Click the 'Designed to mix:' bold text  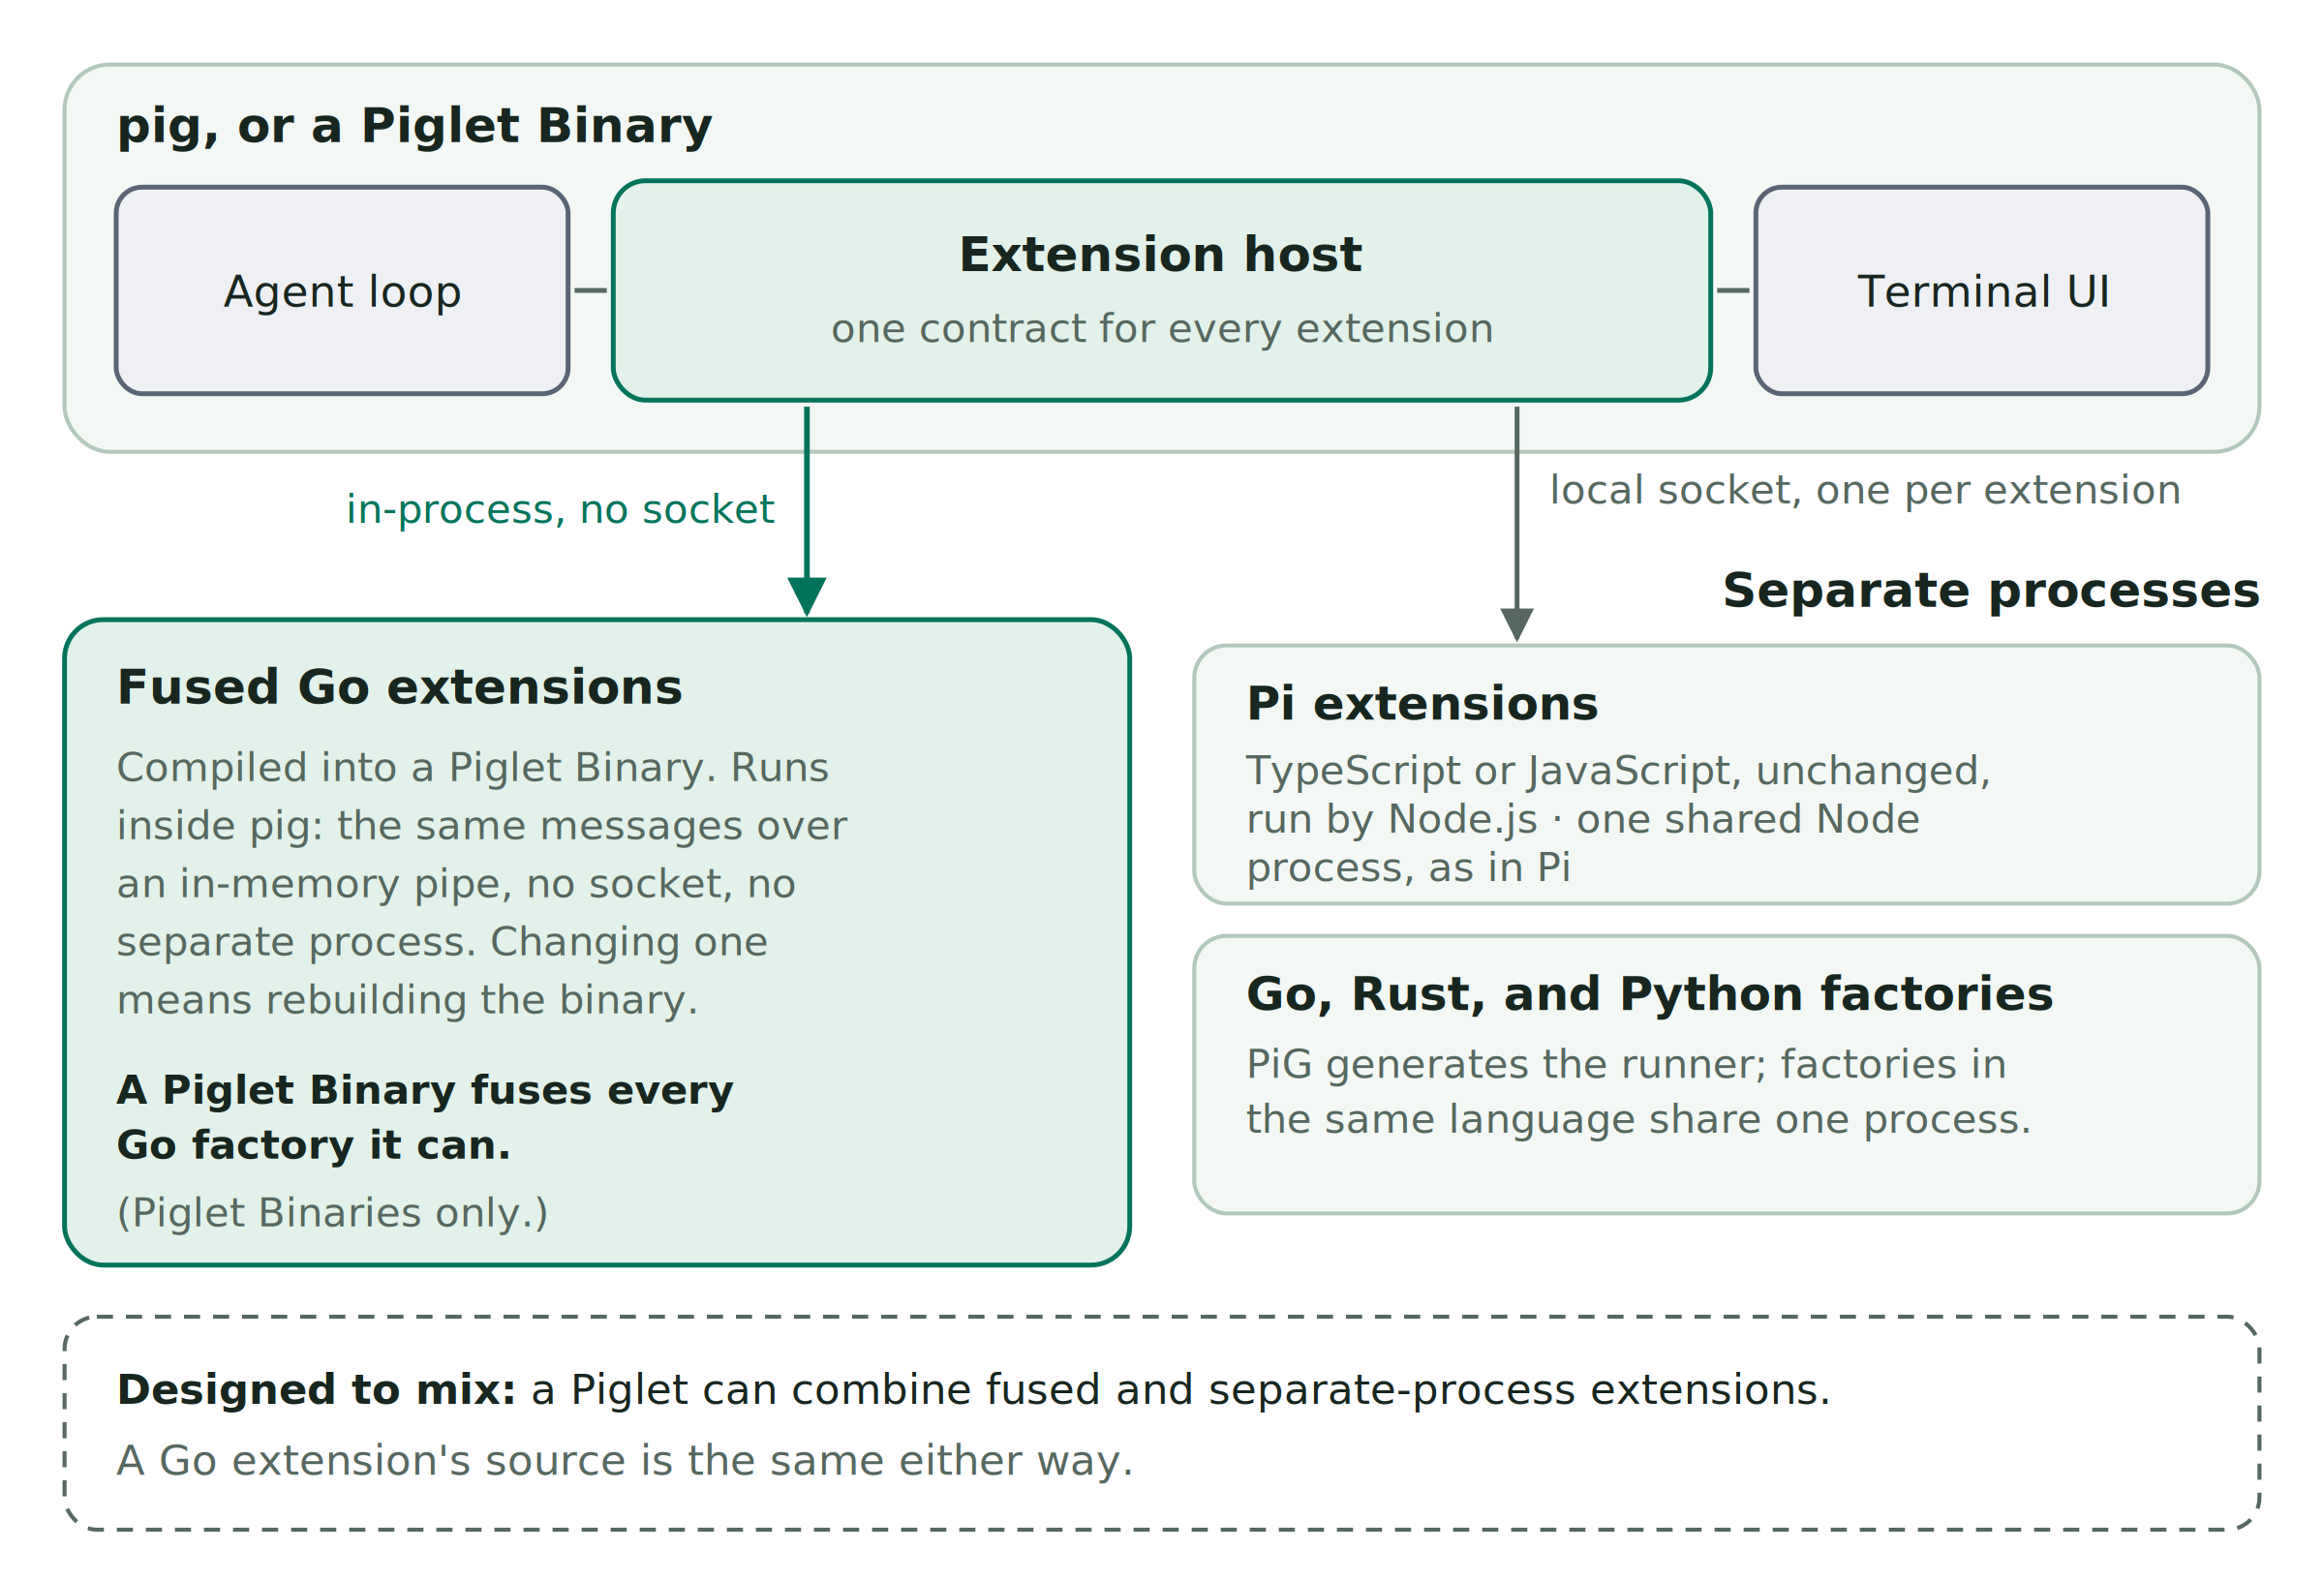[316, 1391]
